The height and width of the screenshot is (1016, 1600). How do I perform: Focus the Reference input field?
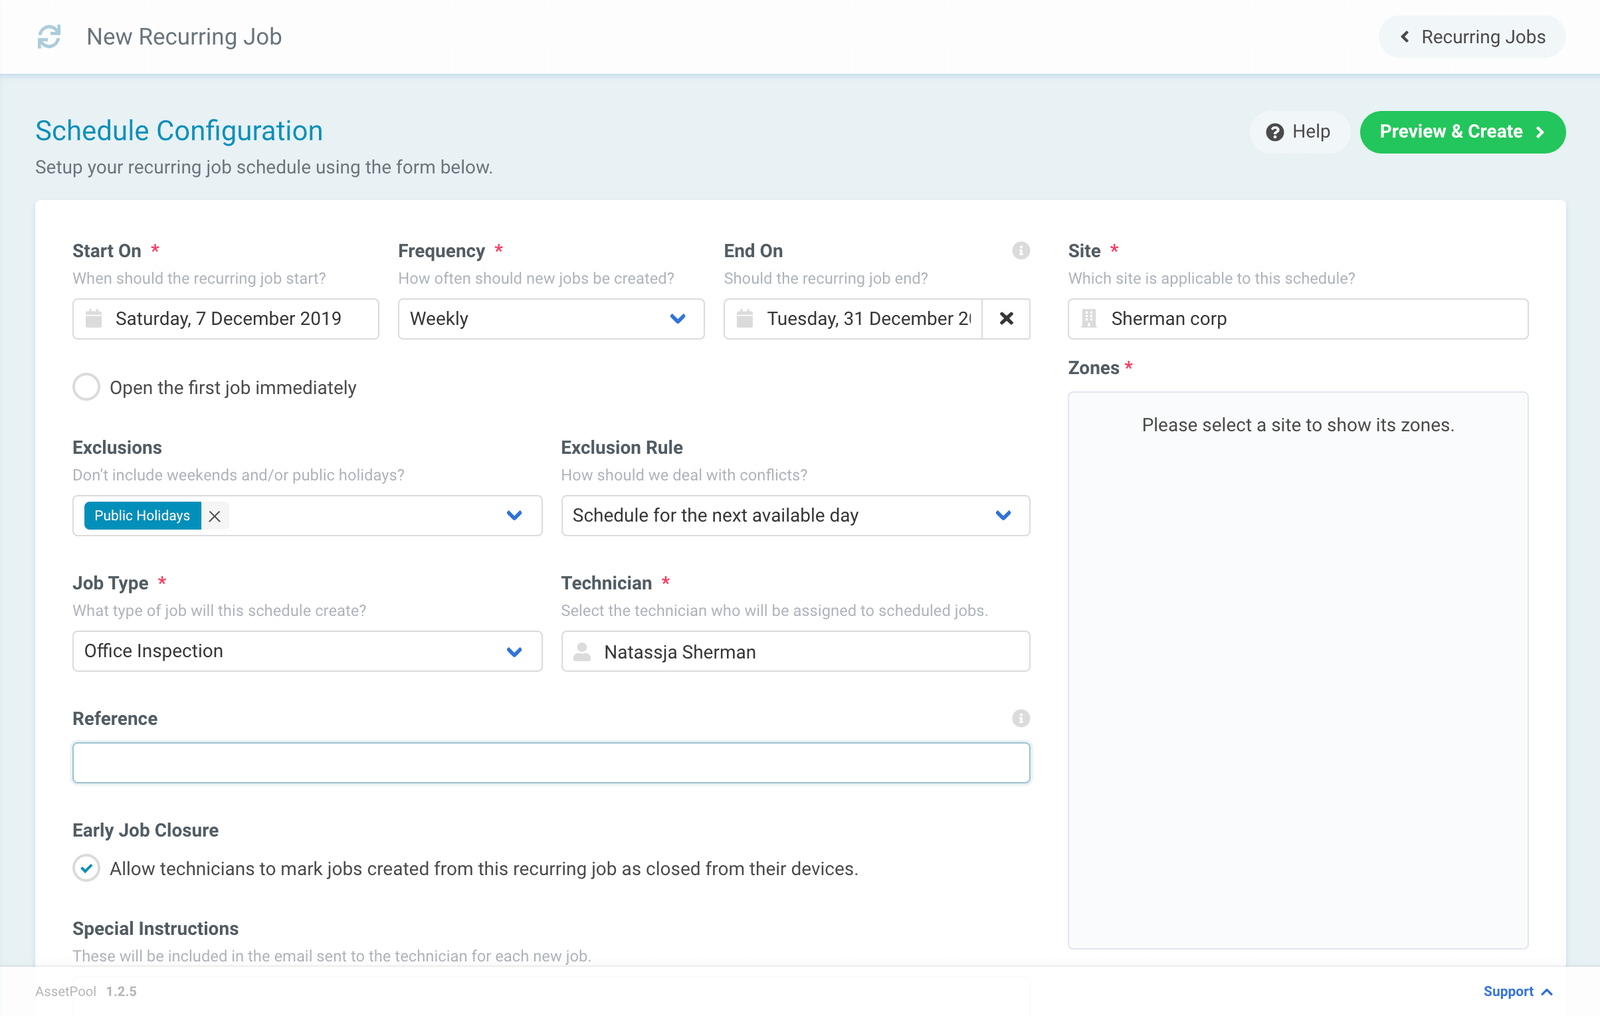tap(551, 763)
